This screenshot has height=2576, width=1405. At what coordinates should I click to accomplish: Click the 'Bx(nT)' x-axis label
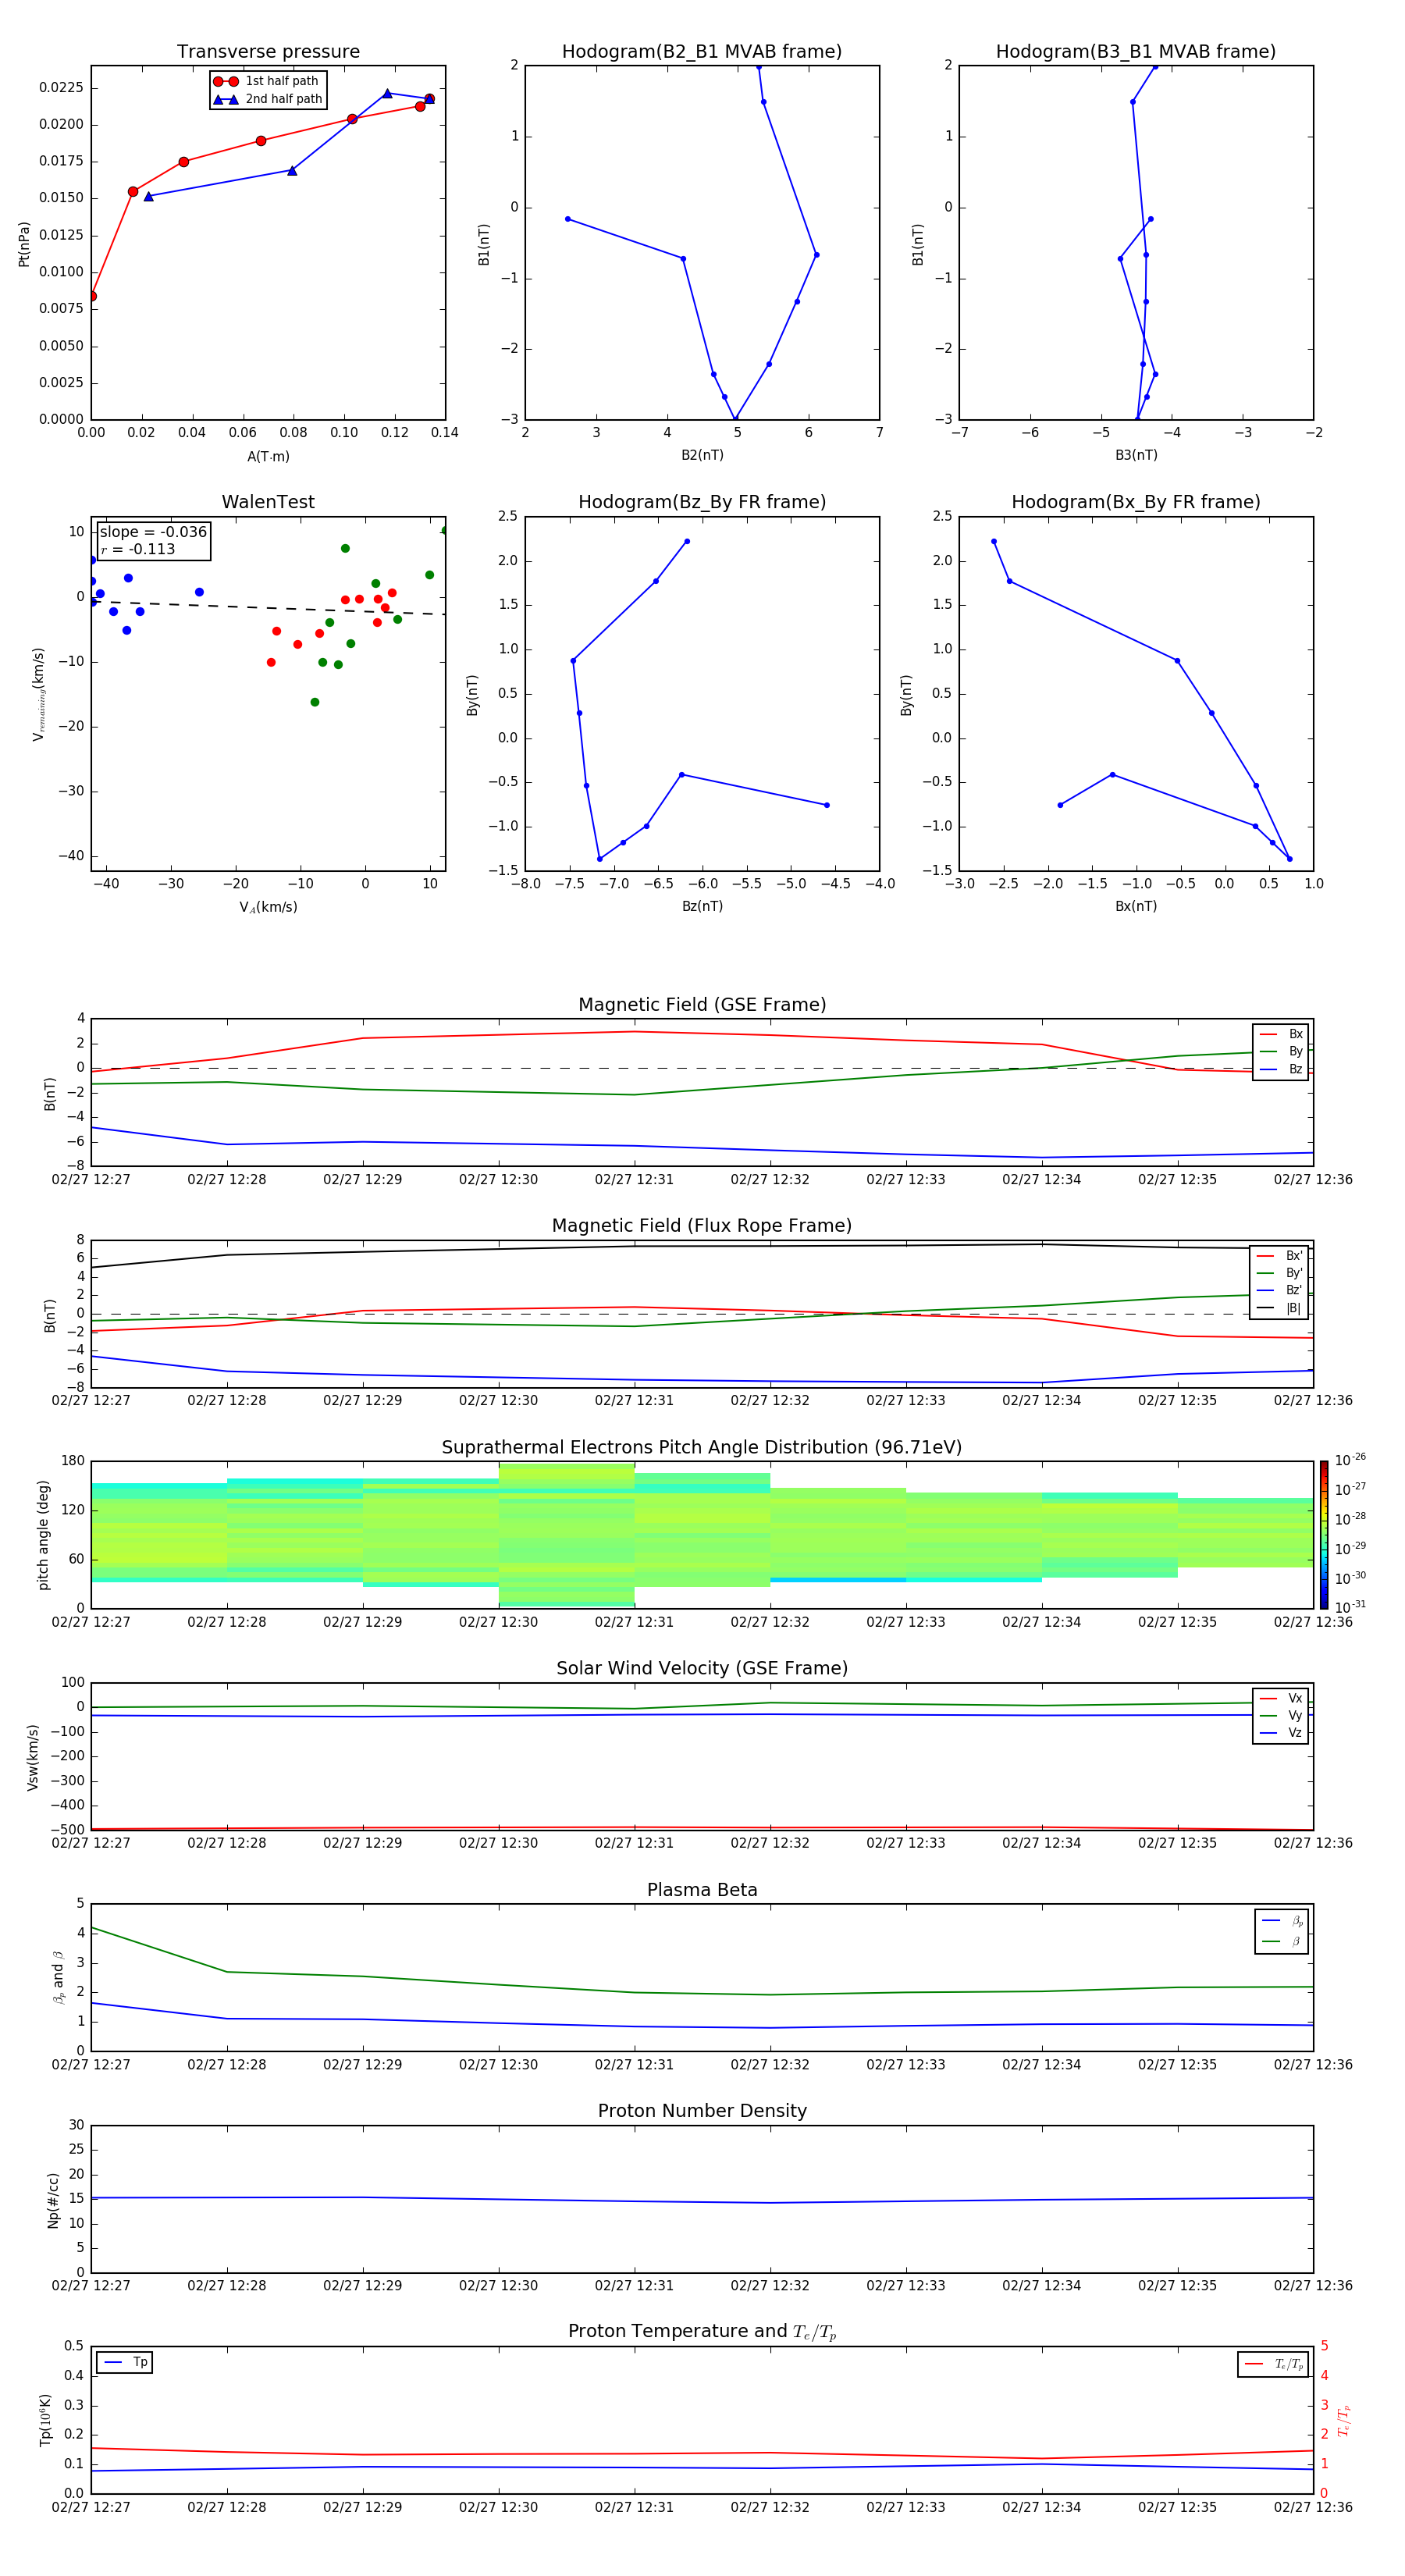pyautogui.click(x=1136, y=906)
